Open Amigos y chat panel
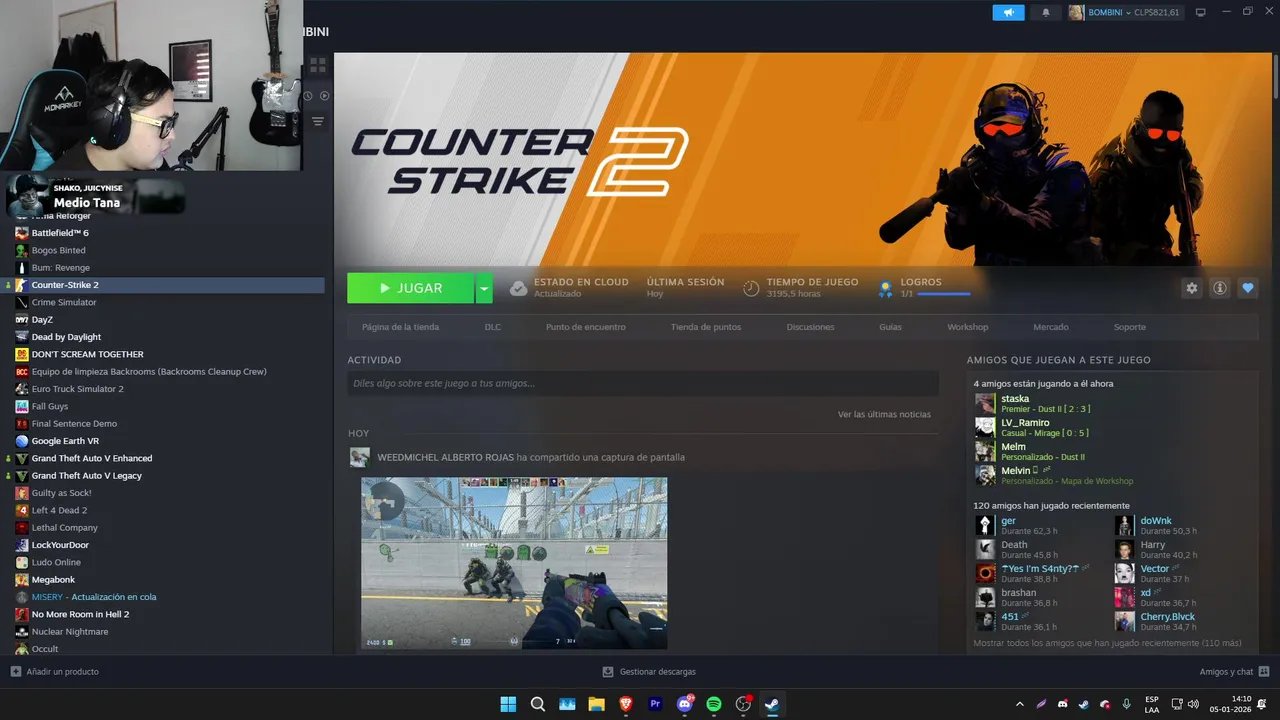The image size is (1280, 720). pos(1234,672)
